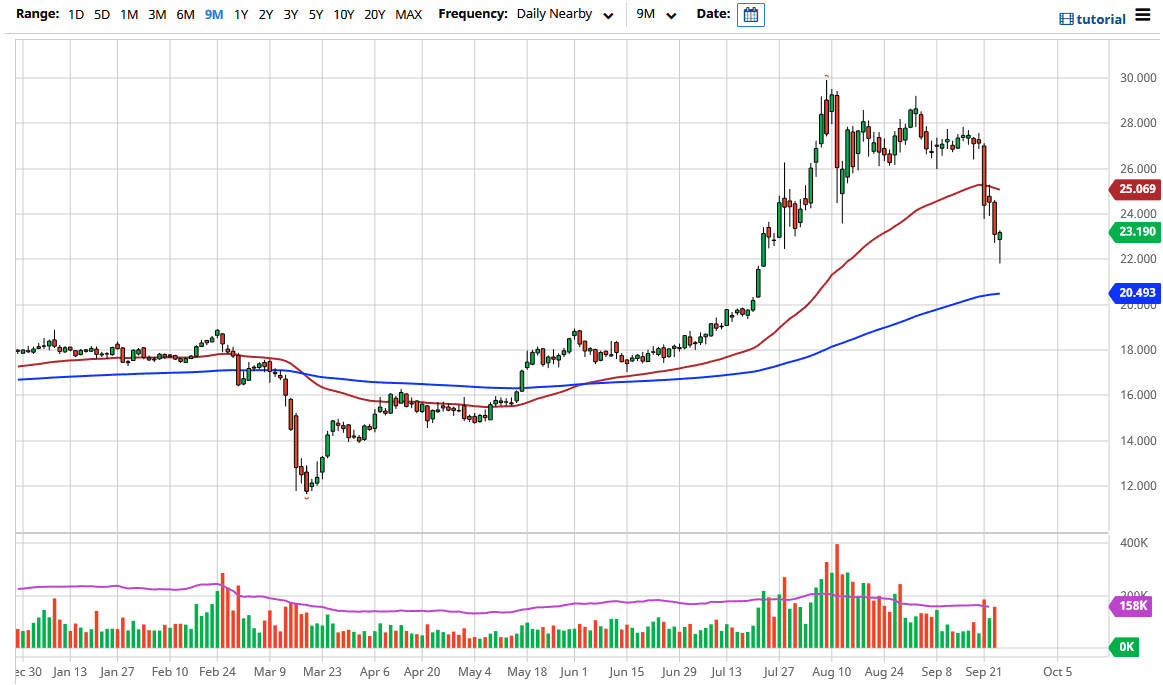Image resolution: width=1163 pixels, height=685 pixels.
Task: Select the 20Y range button
Action: tap(375, 15)
